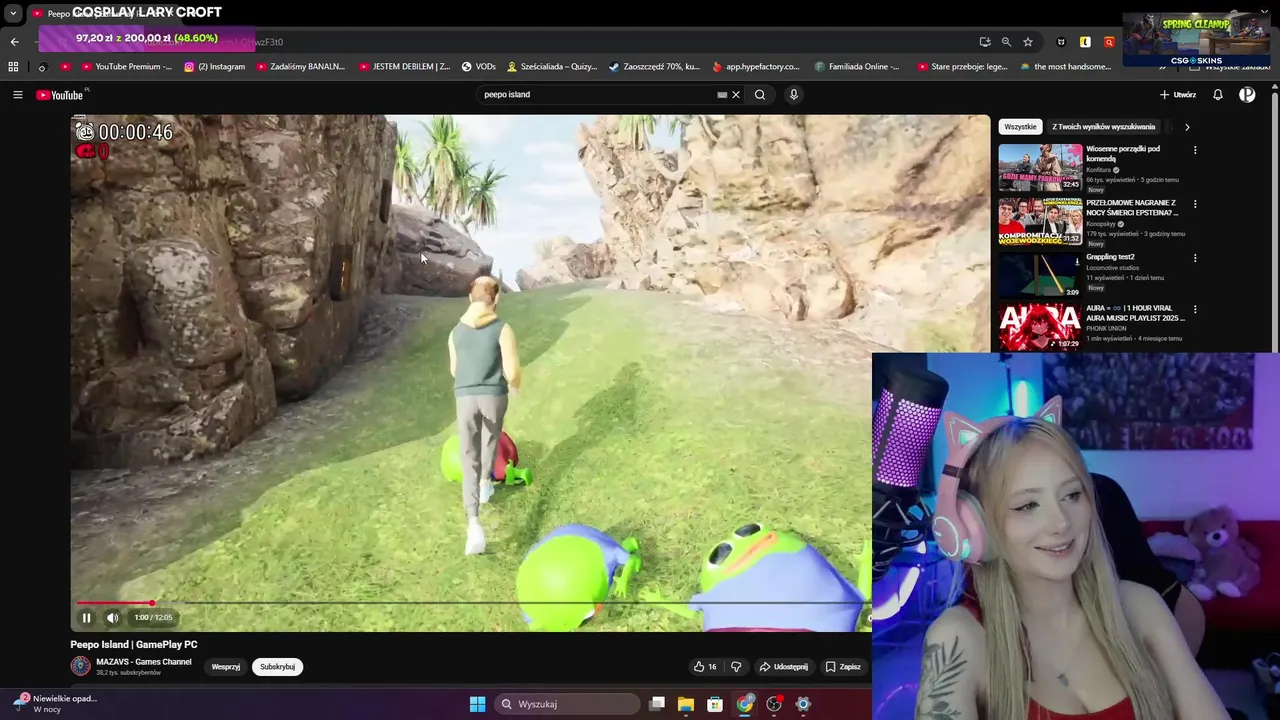
Task: Open the weather widget 'Niewielkie opad...'
Action: pyautogui.click(x=55, y=703)
